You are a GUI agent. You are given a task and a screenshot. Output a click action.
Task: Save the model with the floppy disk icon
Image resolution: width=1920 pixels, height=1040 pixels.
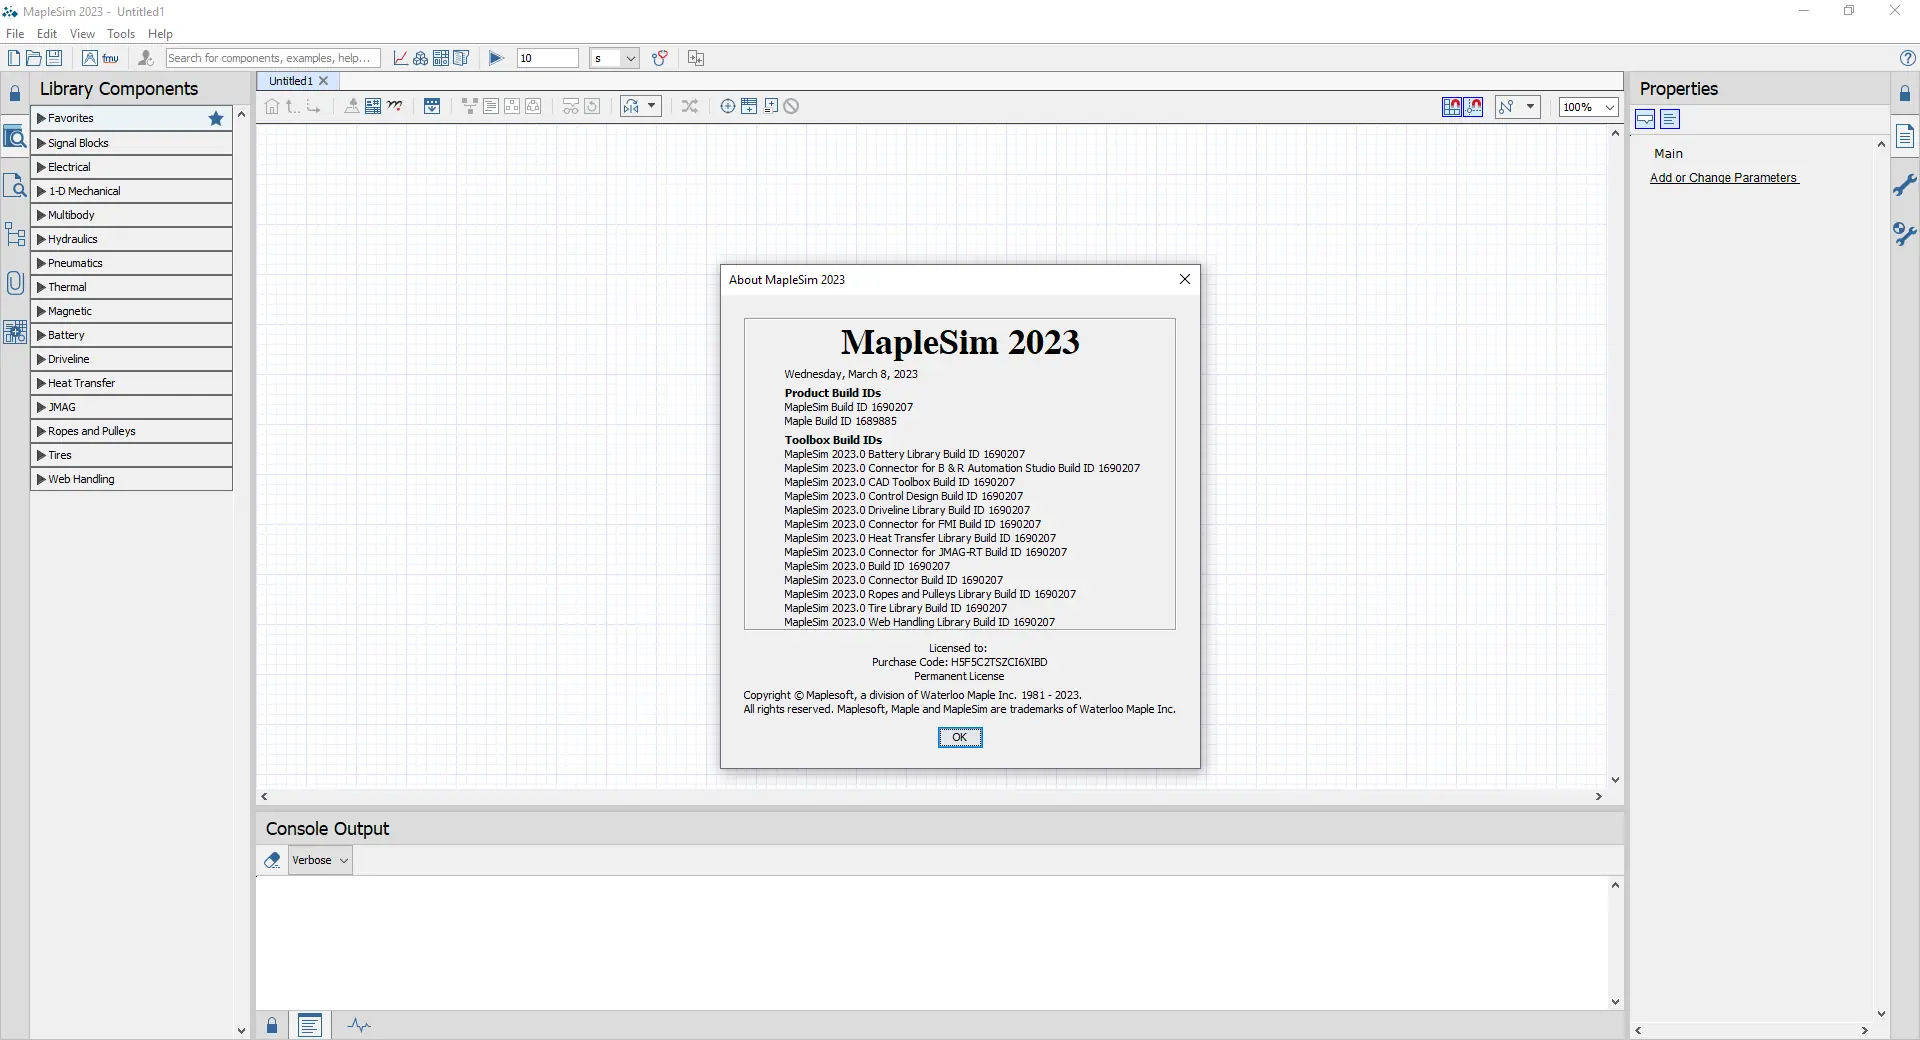point(54,58)
